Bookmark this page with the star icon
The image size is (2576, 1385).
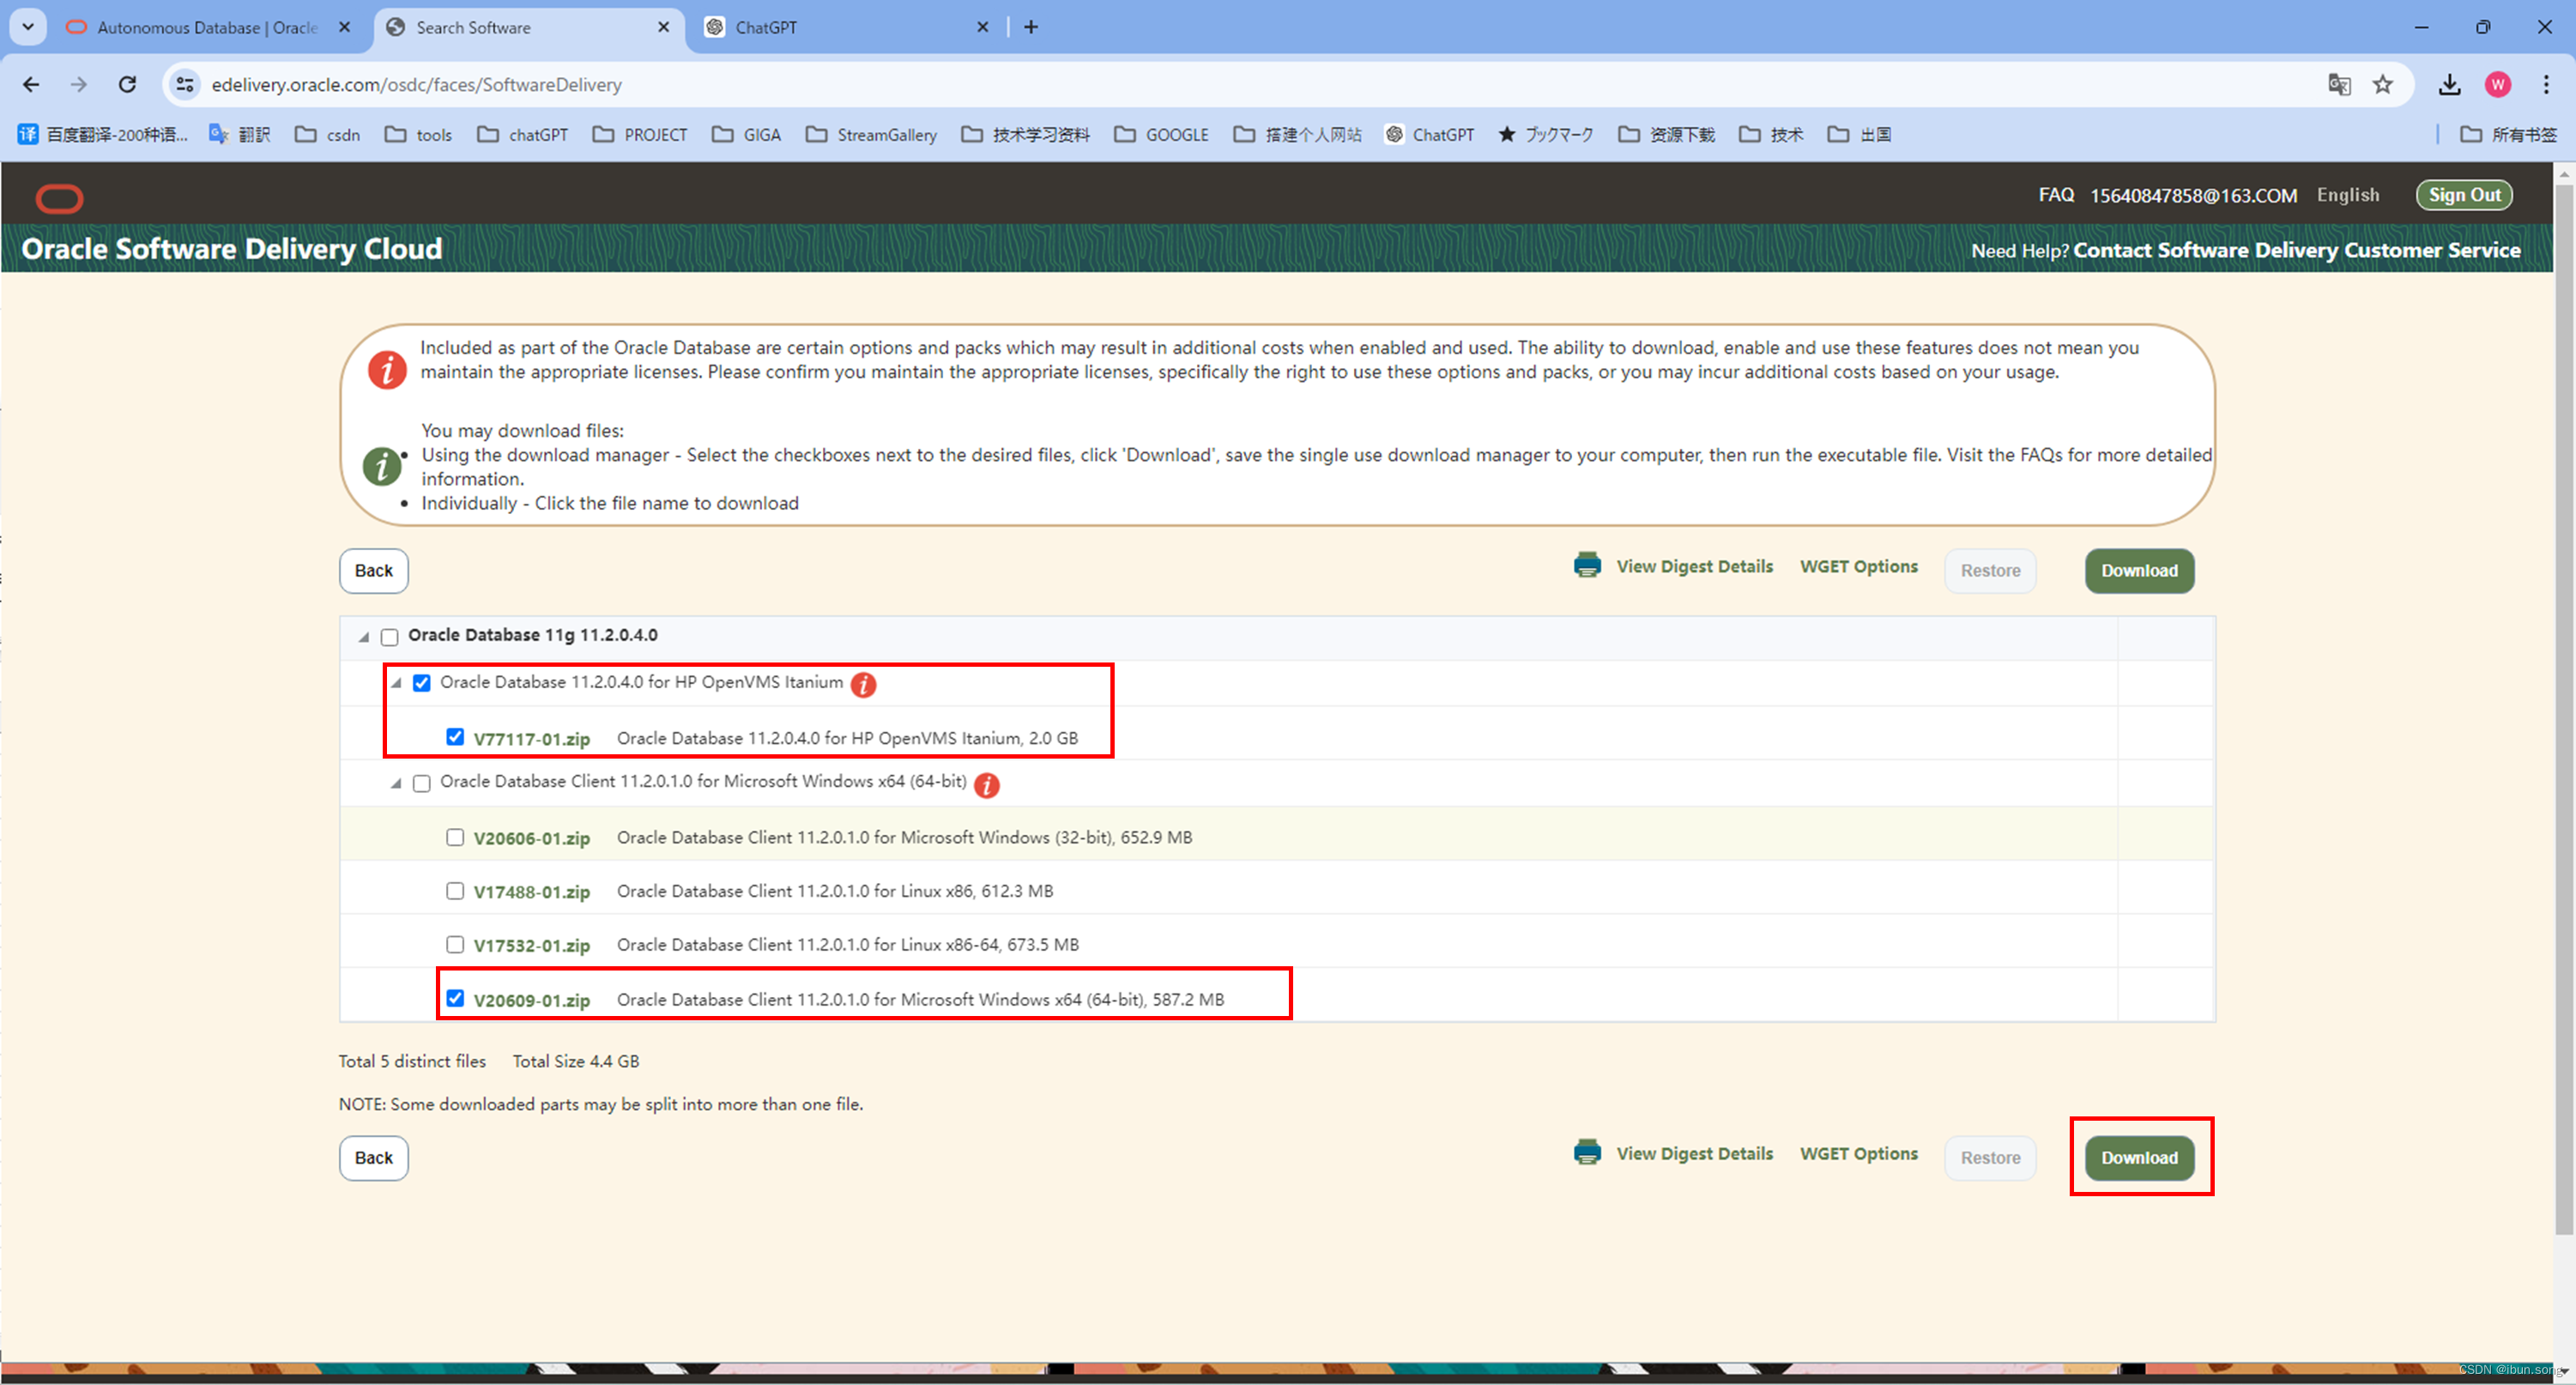click(2383, 85)
